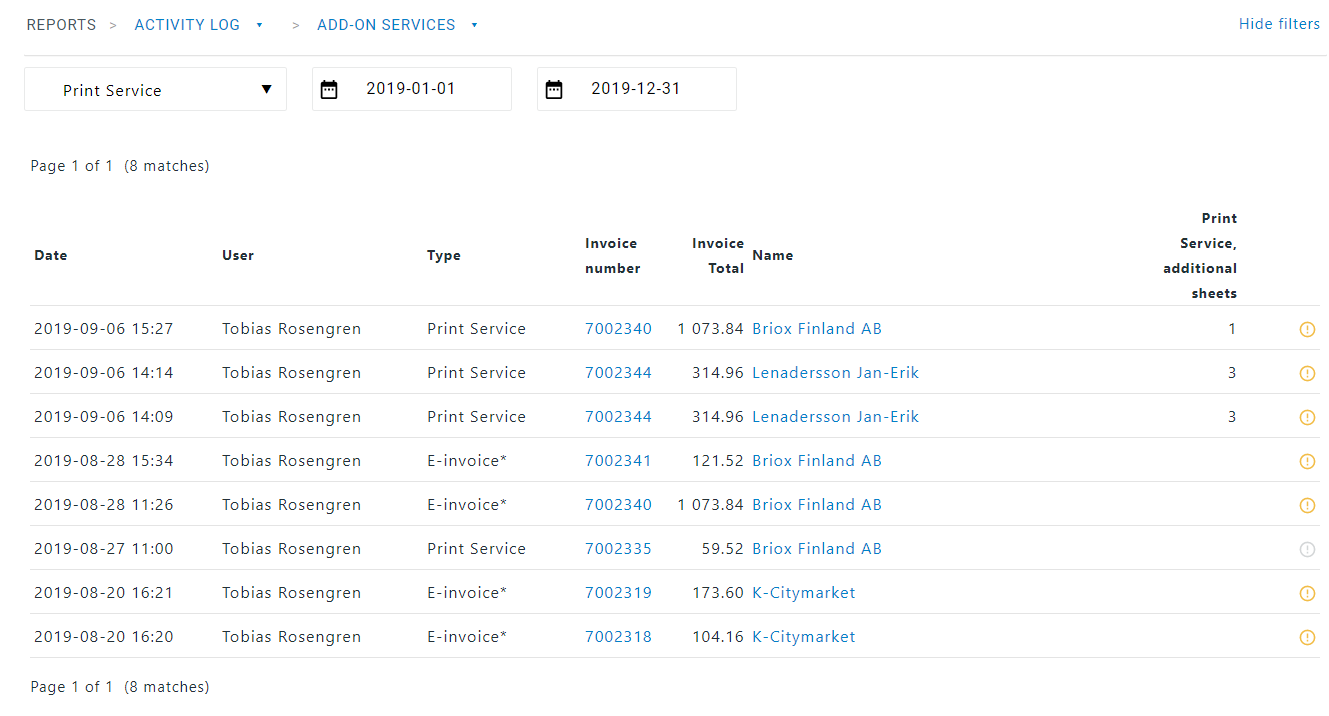
Task: Click the warning icon for the 2019-09-06 14:14 row
Action: pos(1306,373)
